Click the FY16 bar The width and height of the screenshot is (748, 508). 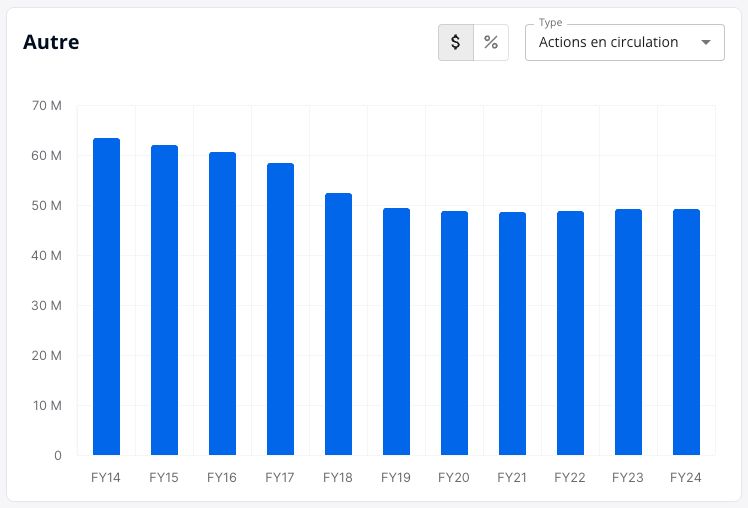pos(222,303)
